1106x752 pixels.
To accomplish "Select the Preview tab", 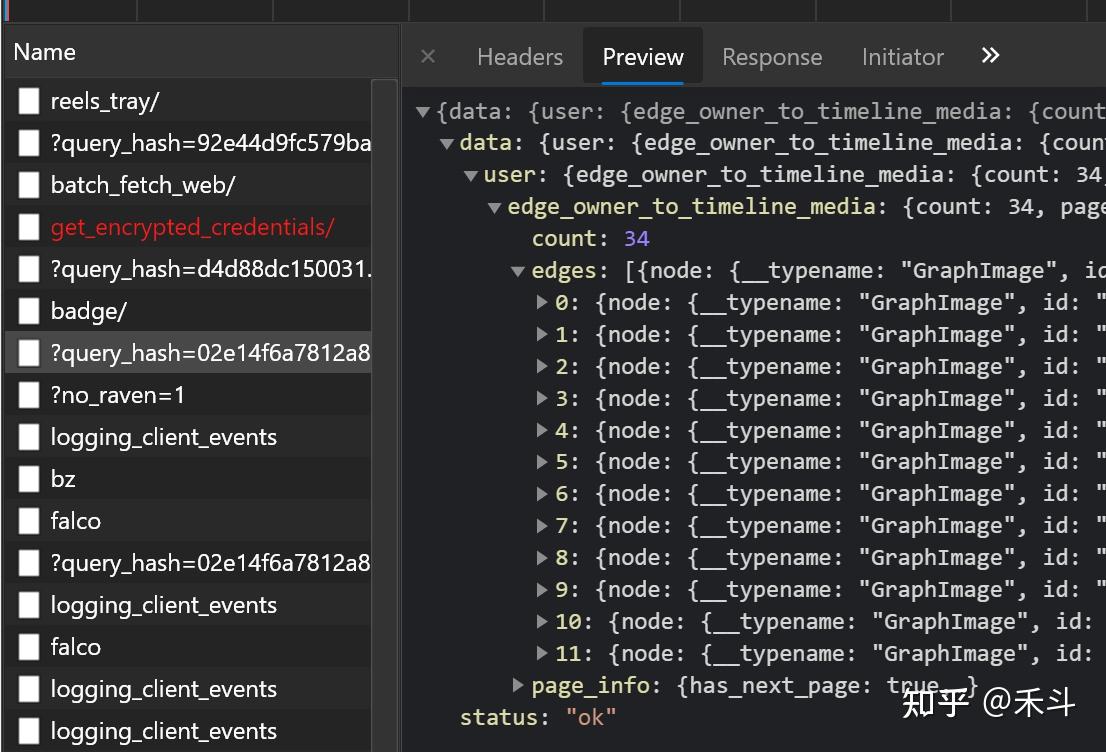I will point(643,56).
